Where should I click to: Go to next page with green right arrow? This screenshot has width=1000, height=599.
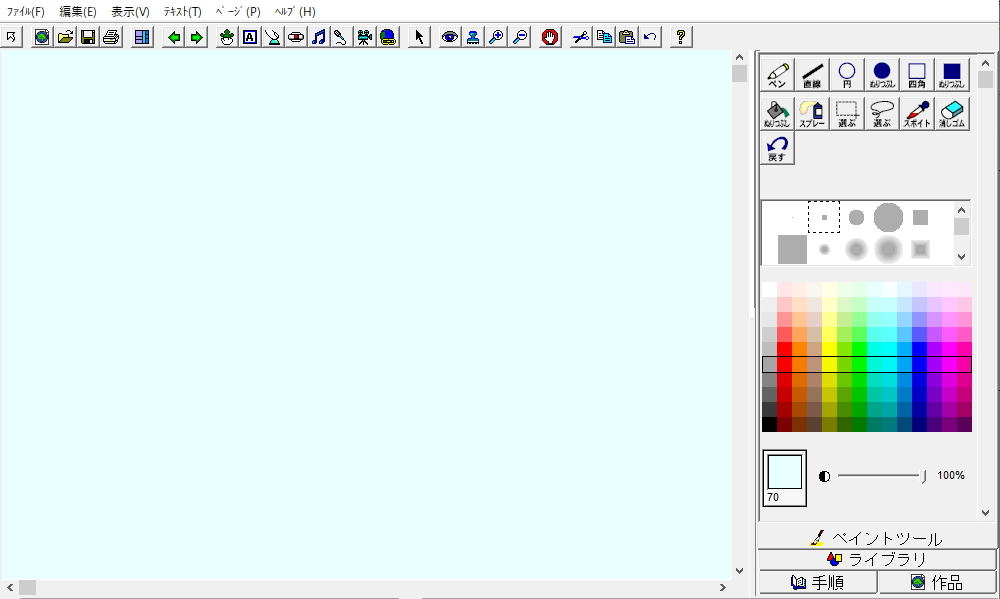click(x=196, y=37)
